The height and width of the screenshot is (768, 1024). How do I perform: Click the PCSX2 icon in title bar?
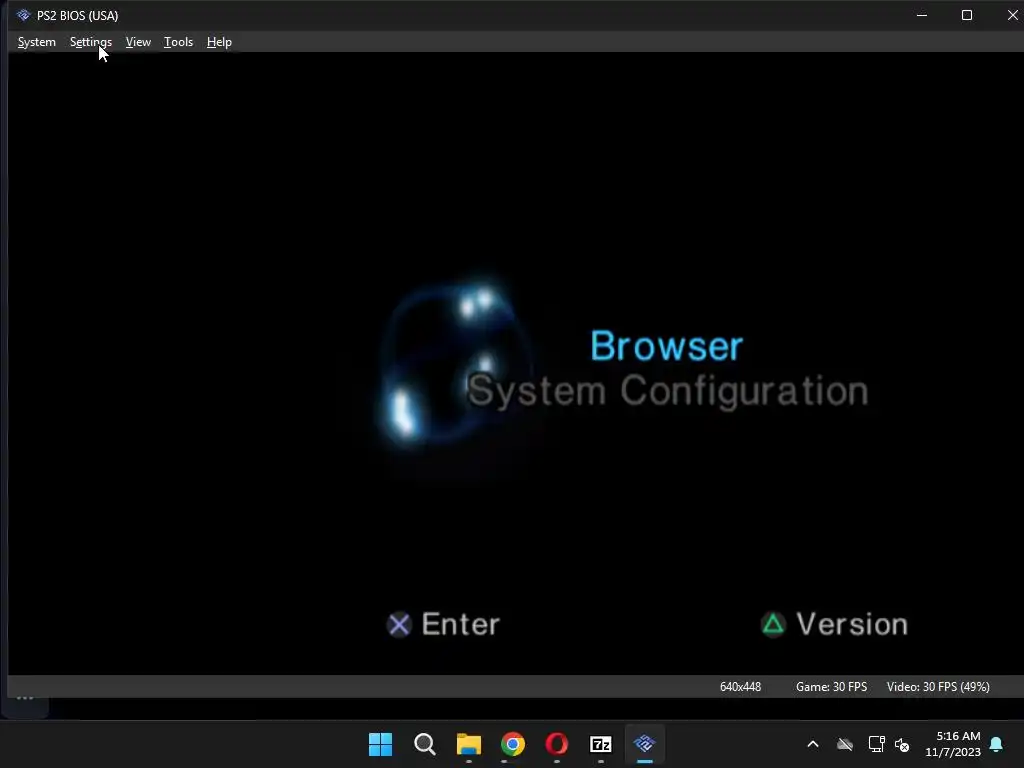[x=24, y=15]
